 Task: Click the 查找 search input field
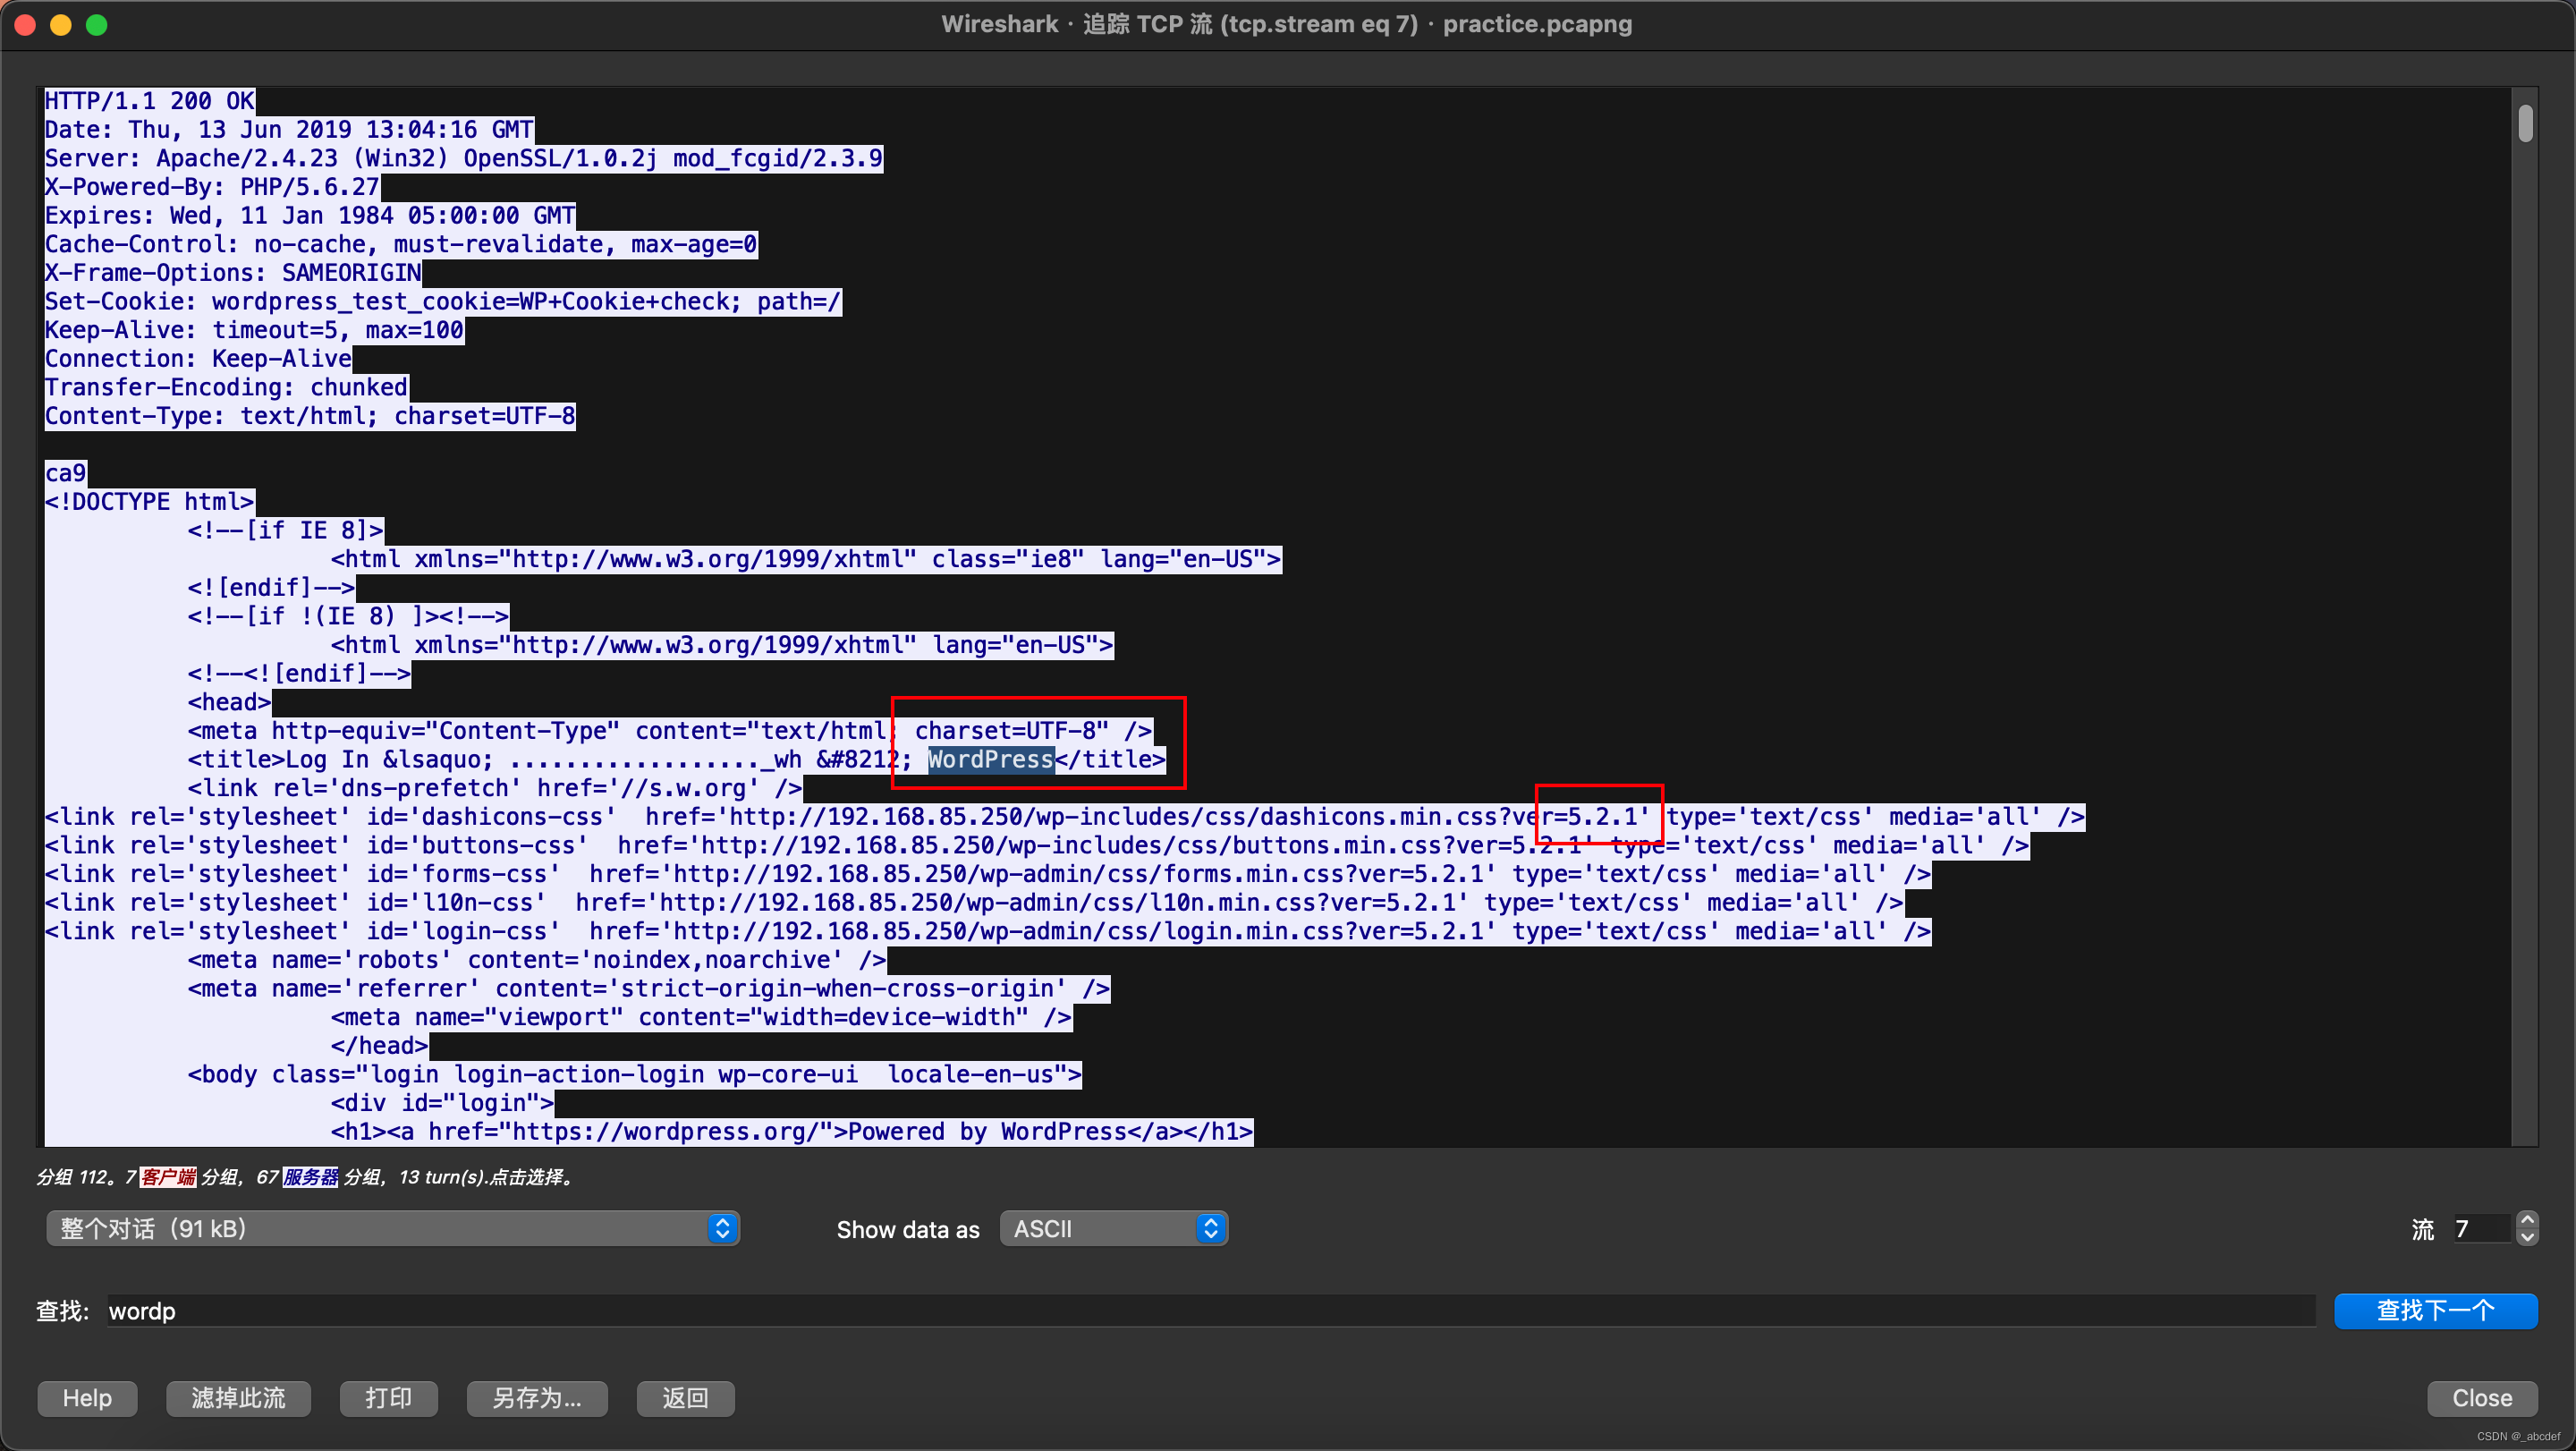[1211, 1310]
